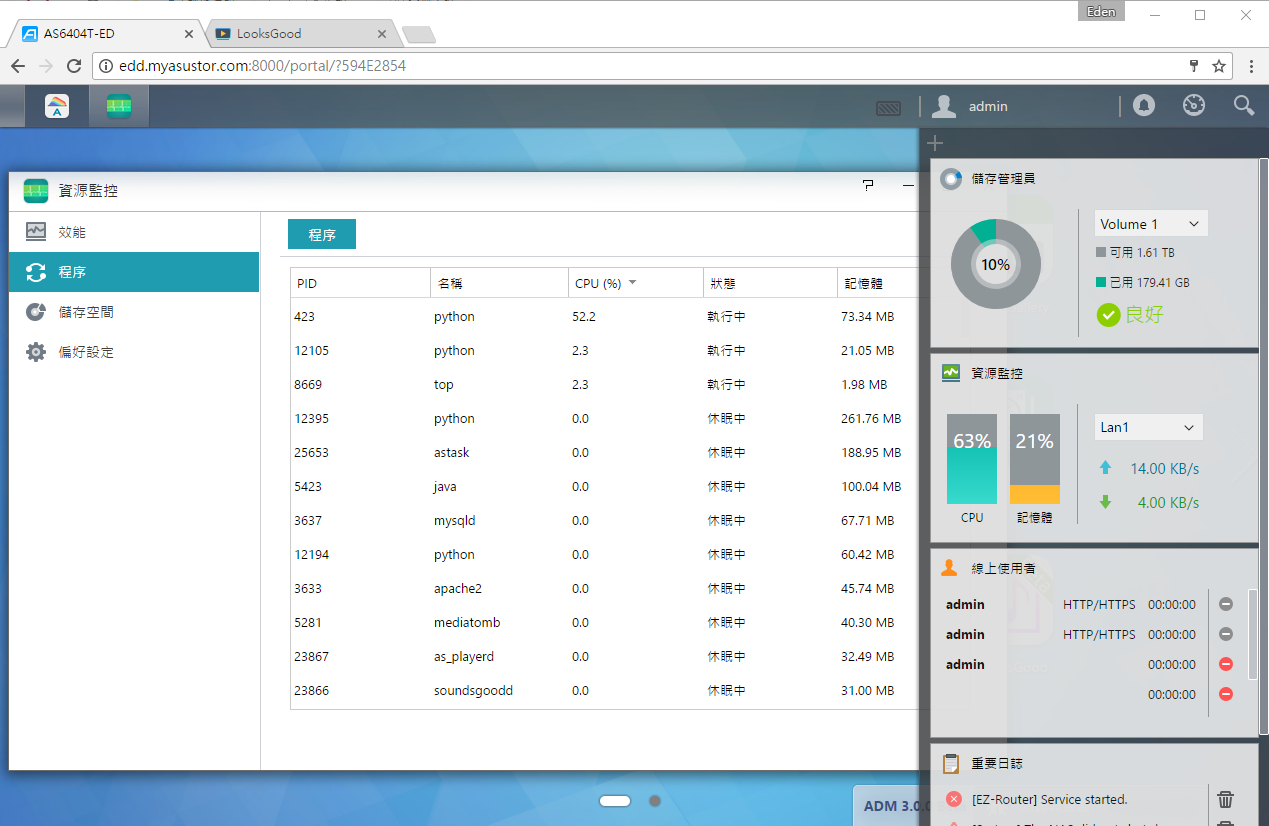Open the system dashboard gauge icon
The width and height of the screenshot is (1269, 826).
coord(1194,105)
